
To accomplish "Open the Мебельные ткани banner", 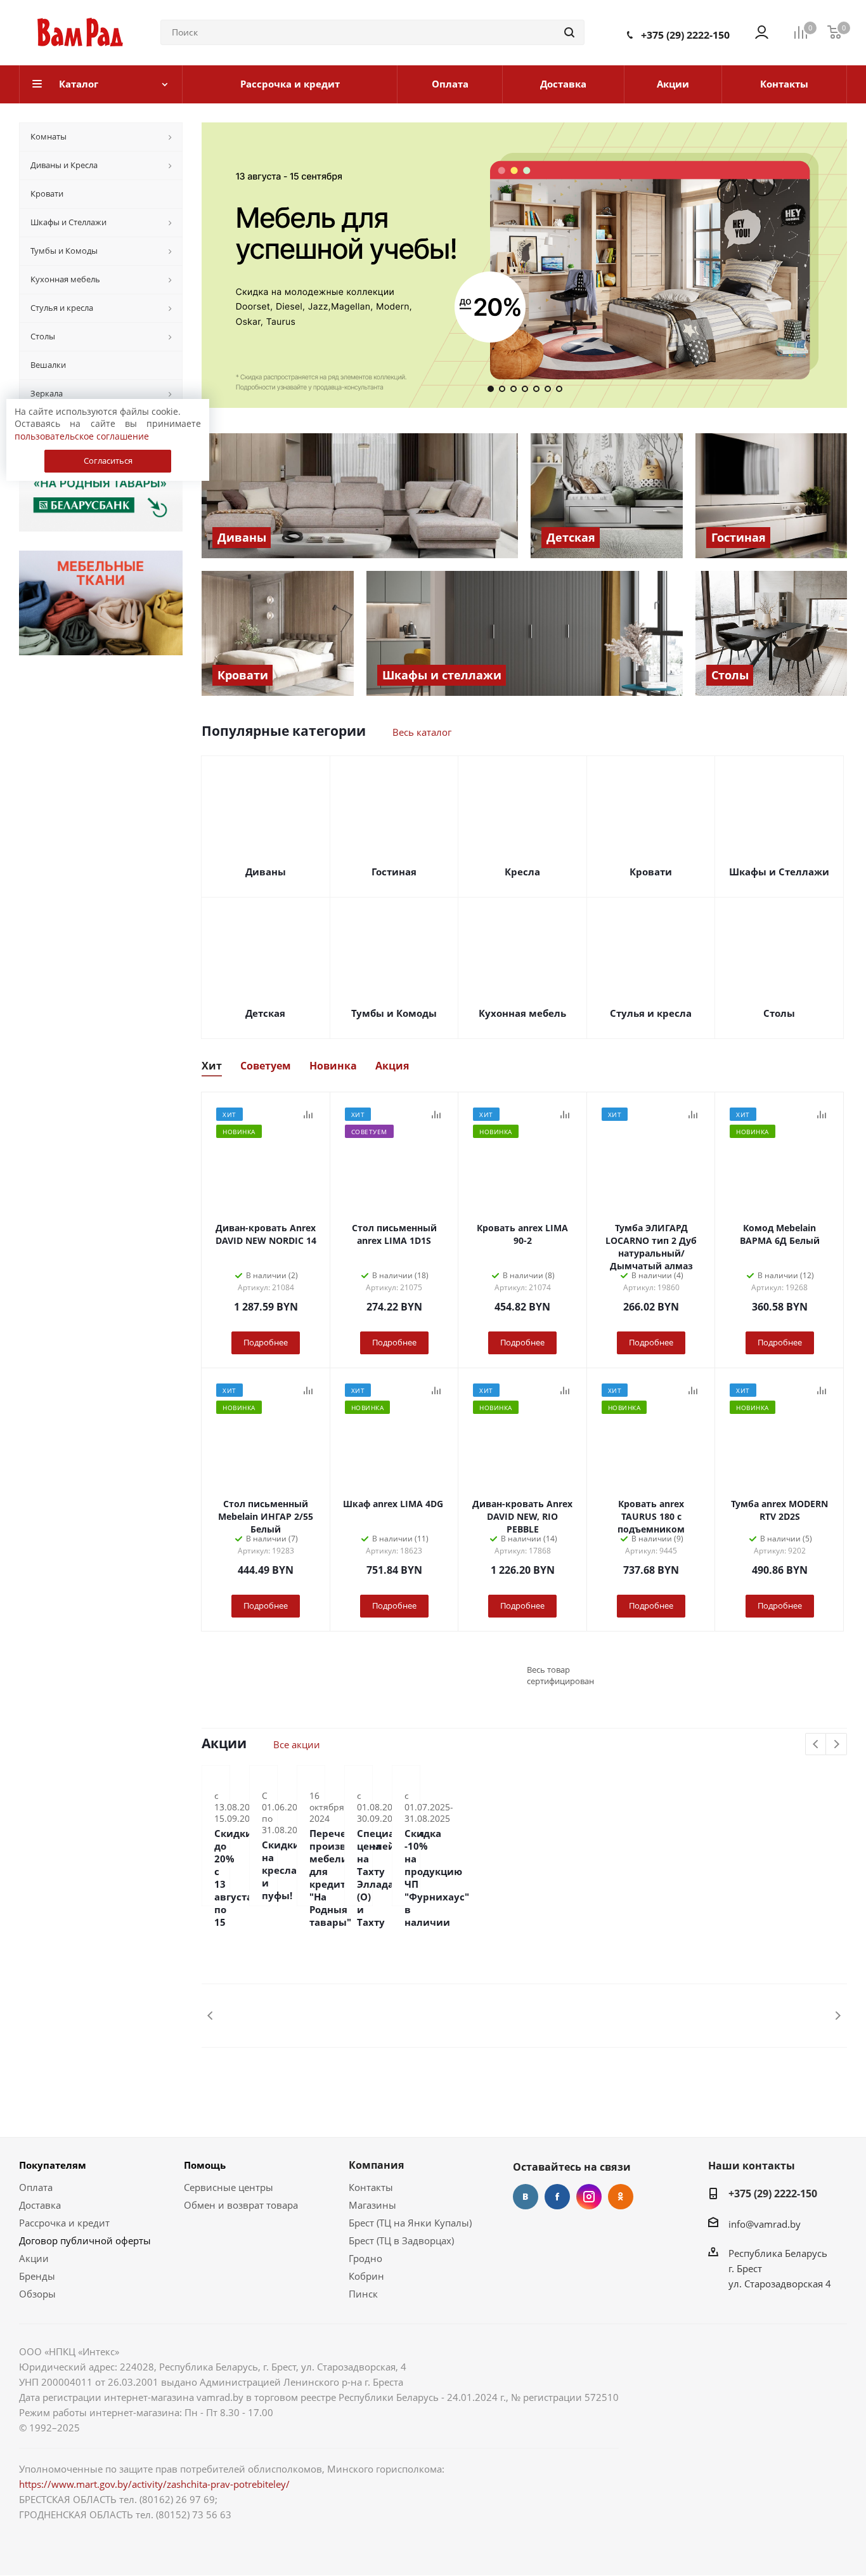I will tap(101, 603).
